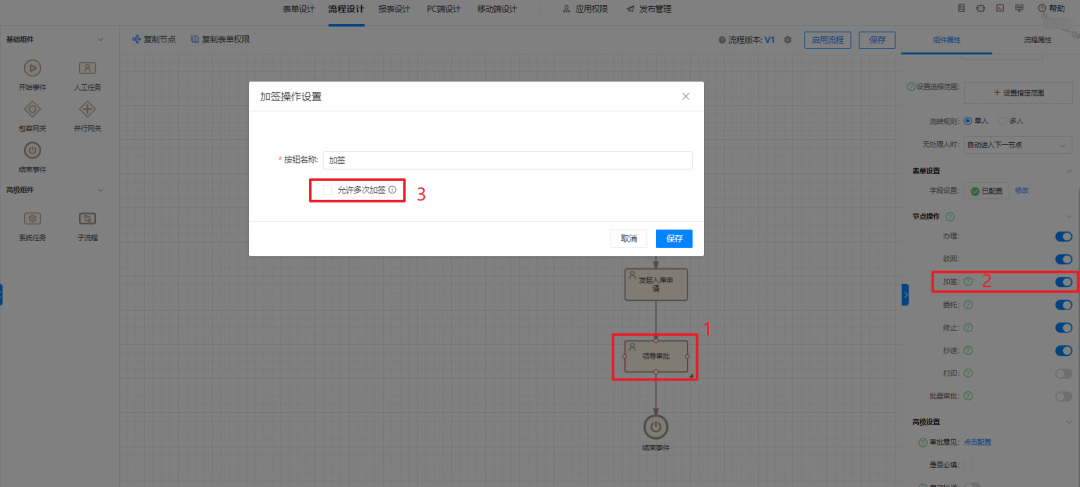This screenshot has height=487, width=1080.
Task: Switch to 流程设计 tab
Action: [x=346, y=9]
